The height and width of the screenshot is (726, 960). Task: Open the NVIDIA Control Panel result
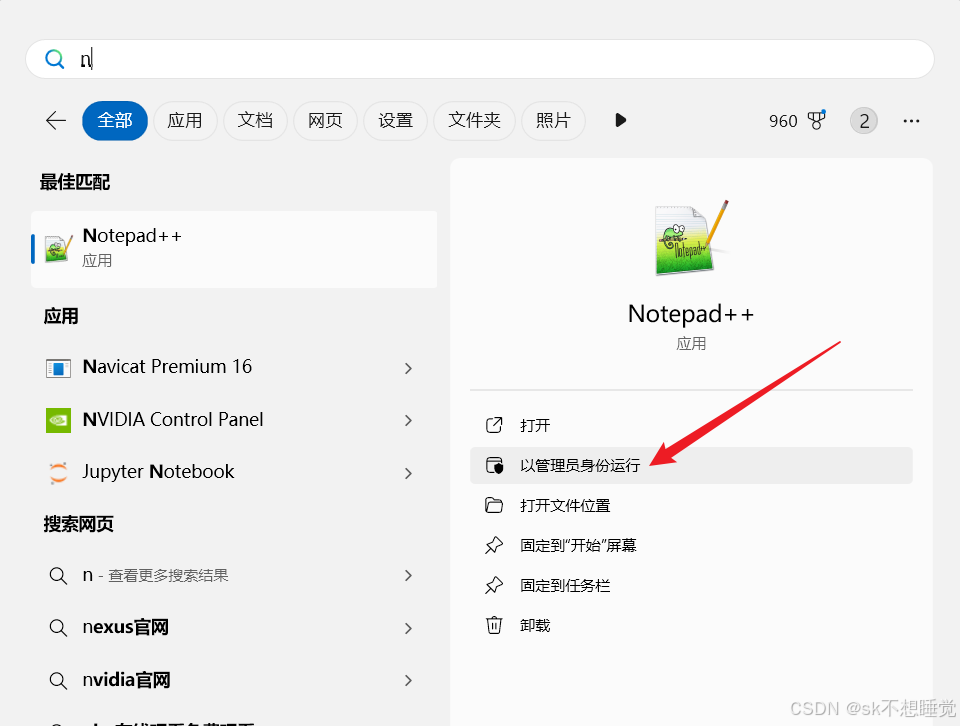tap(234, 420)
